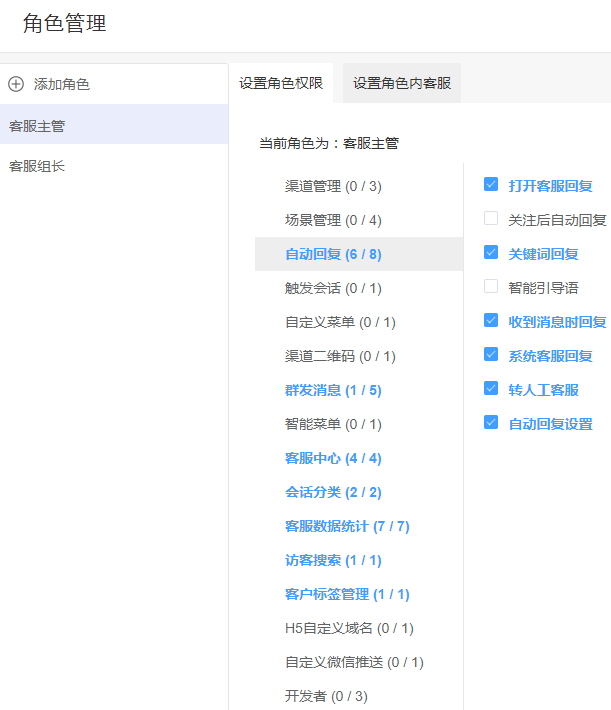
Task: Click the 关注后自动回复 label text
Action: click(x=557, y=220)
